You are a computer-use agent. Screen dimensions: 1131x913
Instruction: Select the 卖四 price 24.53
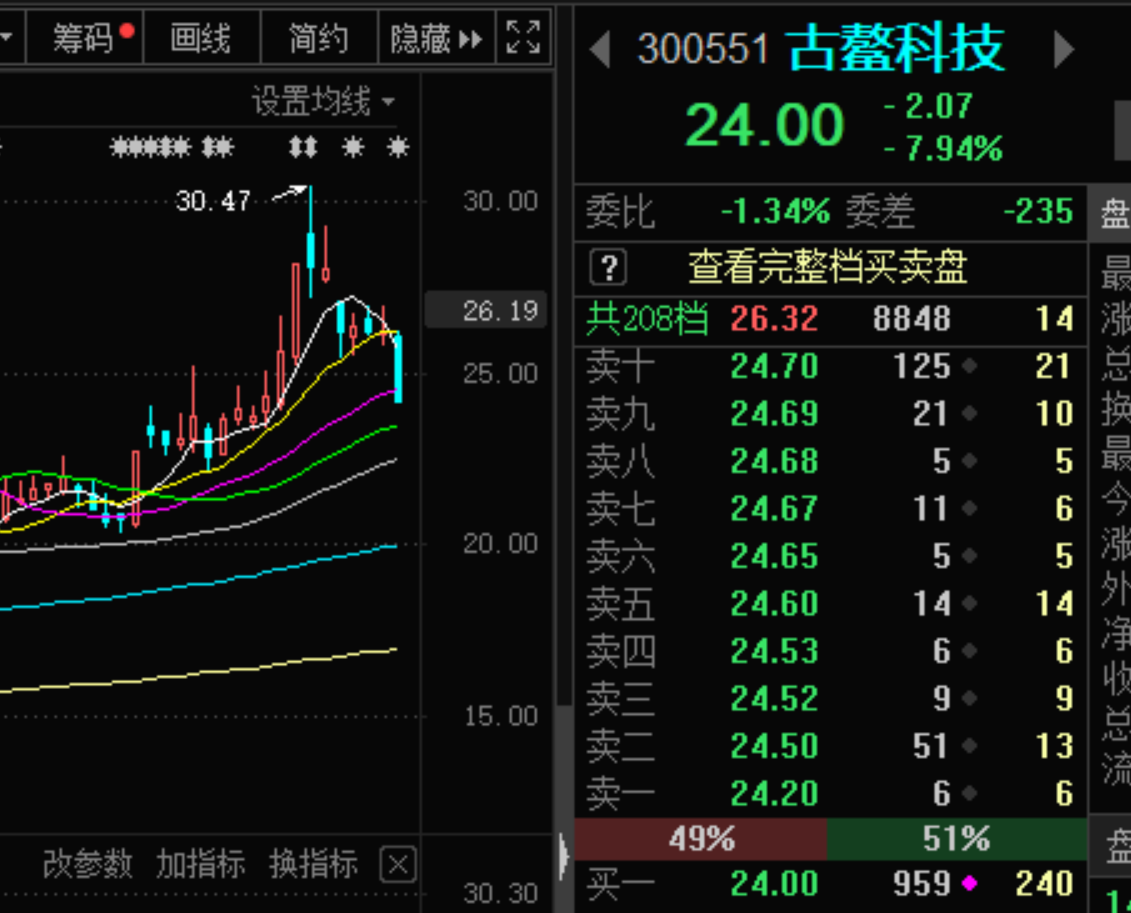coord(774,651)
